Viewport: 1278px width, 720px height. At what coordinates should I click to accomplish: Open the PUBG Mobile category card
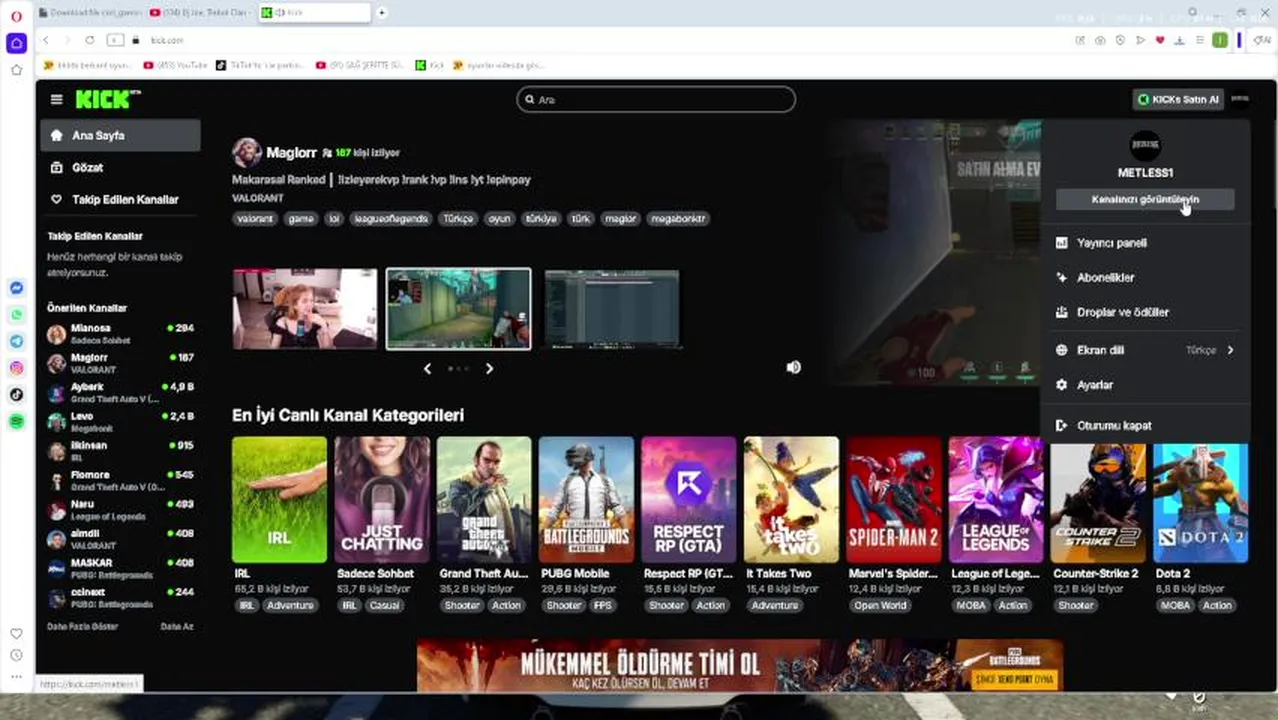pos(586,499)
